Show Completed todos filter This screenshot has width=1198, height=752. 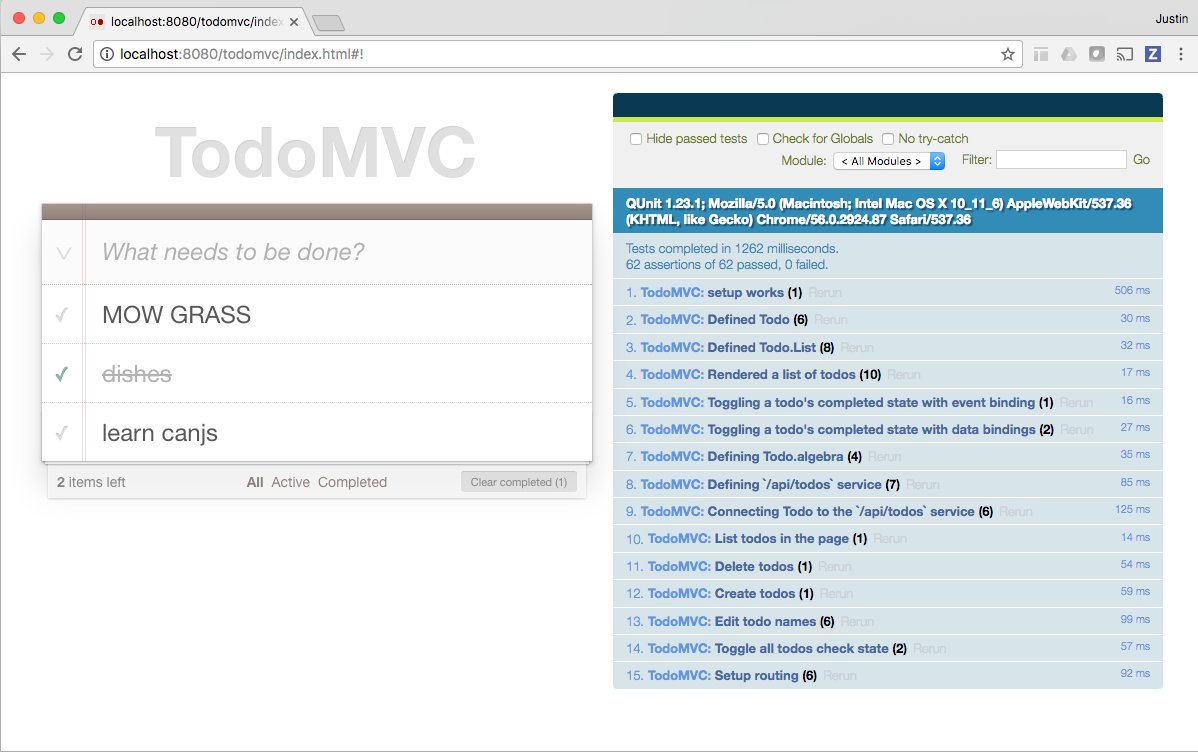352,482
